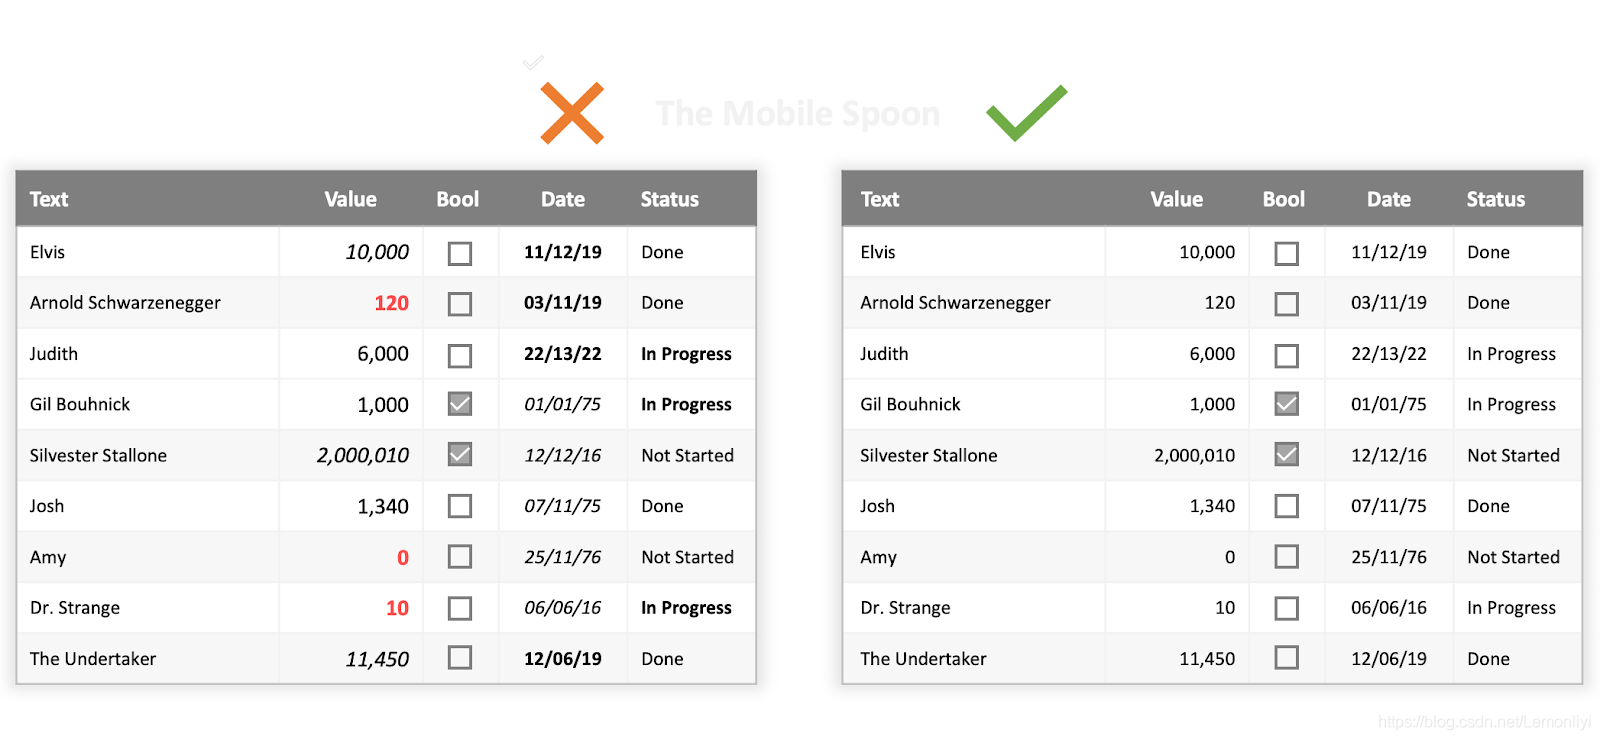
Task: Click the small faint gray checkmark icon
Action: tap(533, 62)
